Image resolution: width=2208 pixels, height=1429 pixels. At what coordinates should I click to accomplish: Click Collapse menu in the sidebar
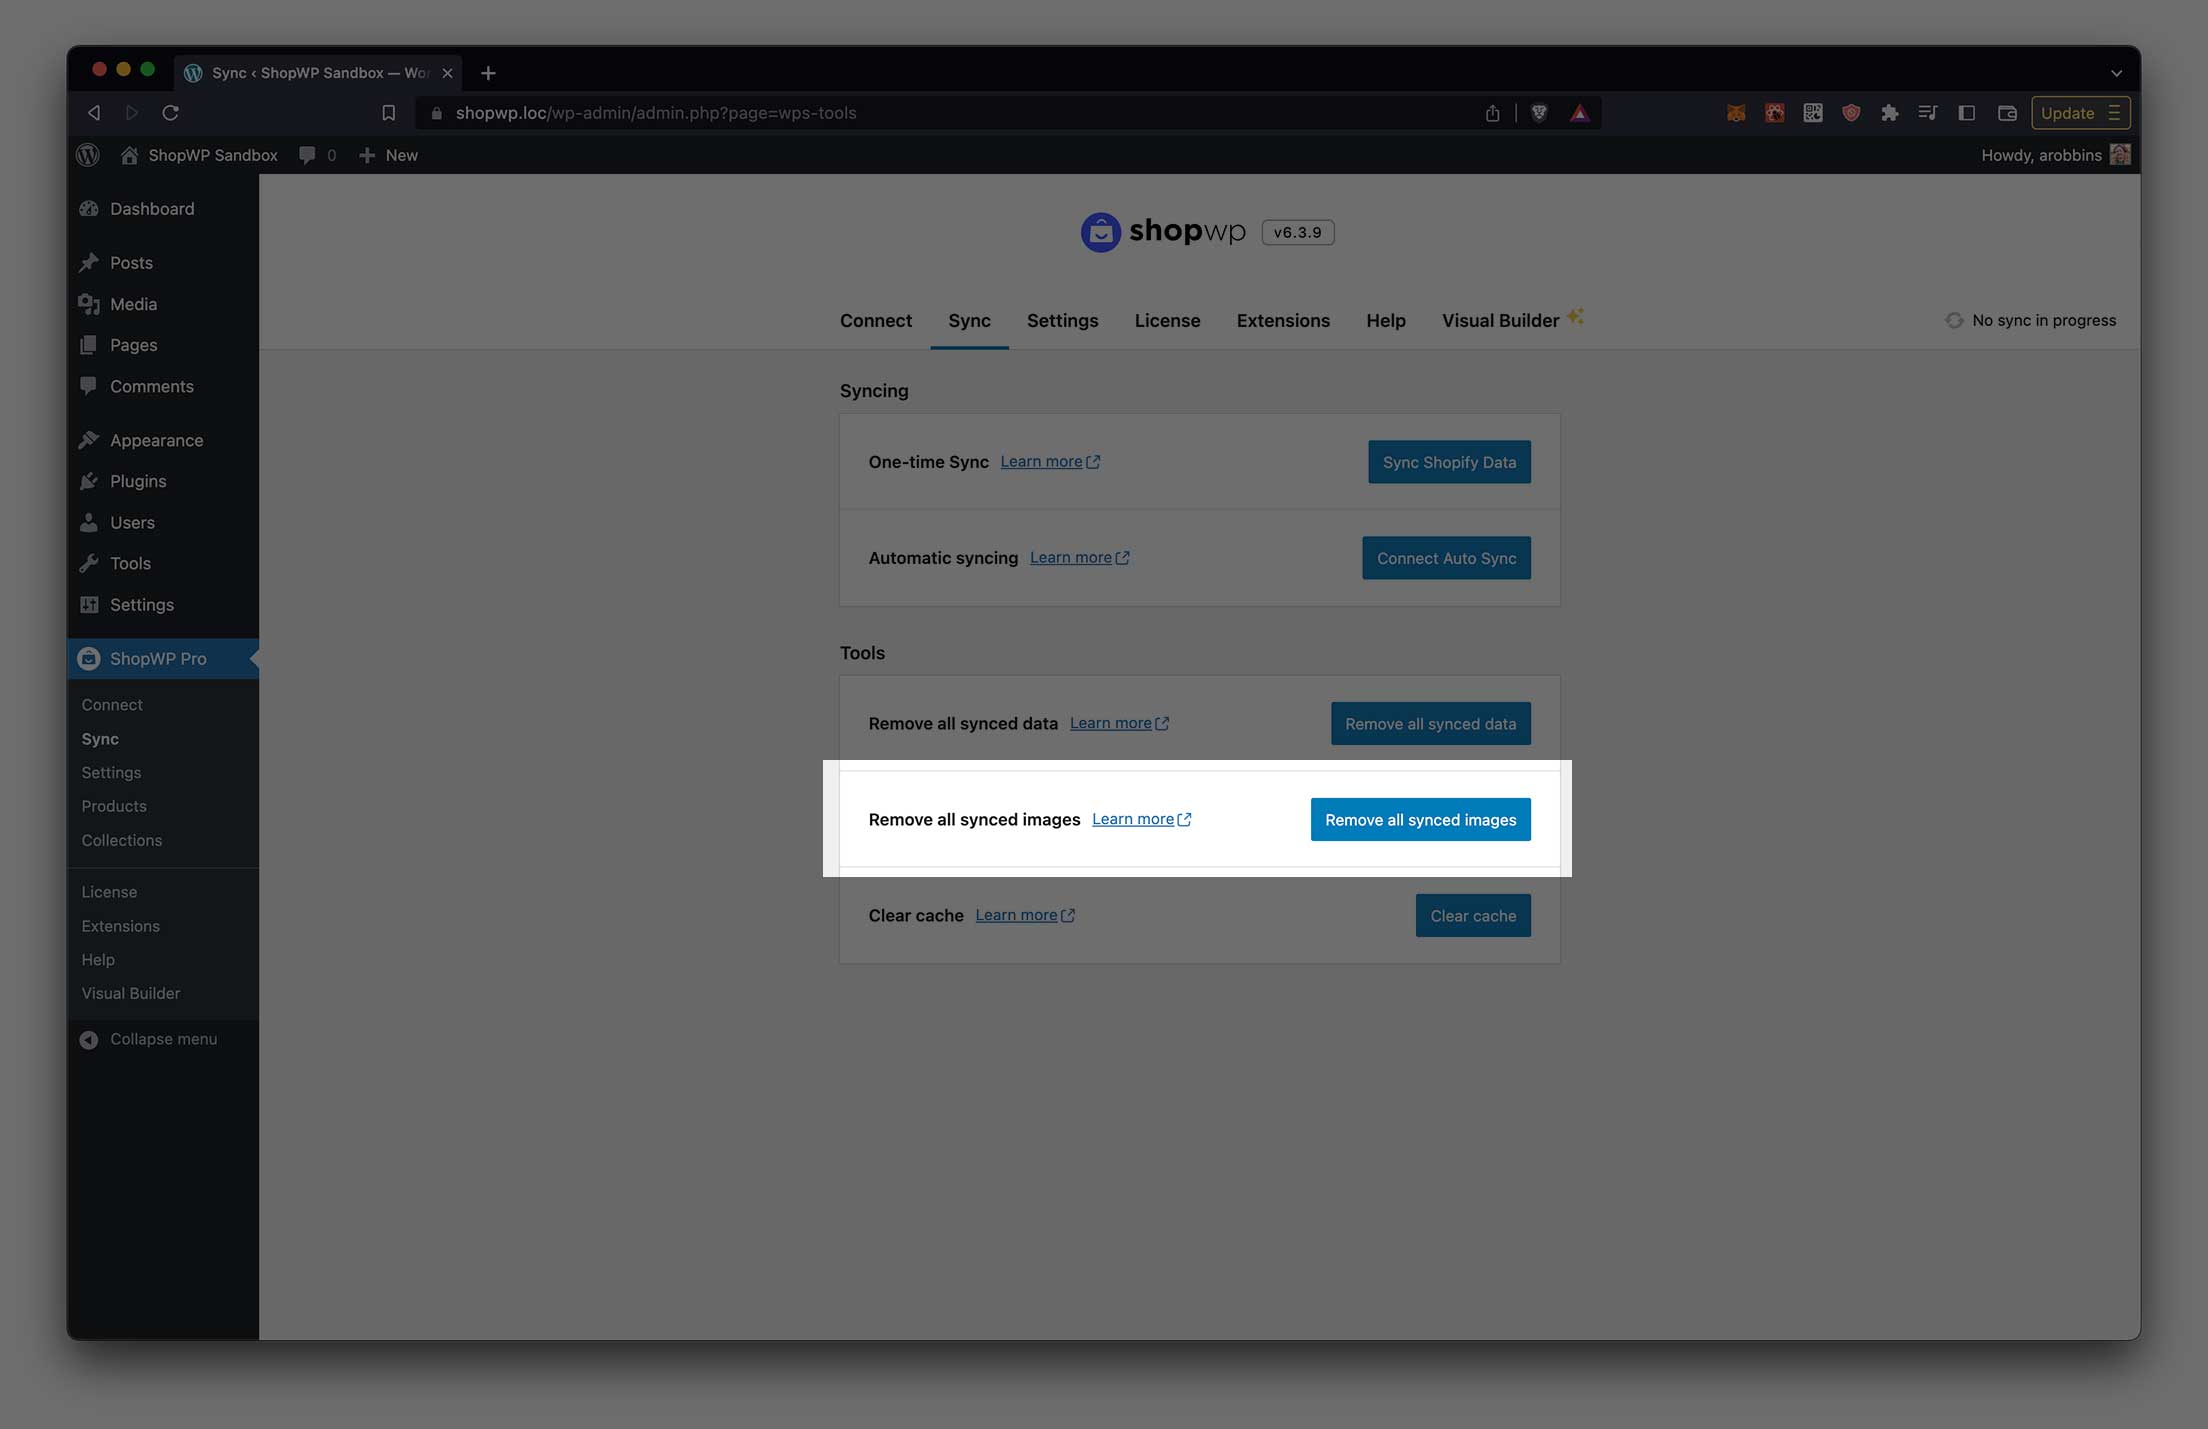(148, 1039)
